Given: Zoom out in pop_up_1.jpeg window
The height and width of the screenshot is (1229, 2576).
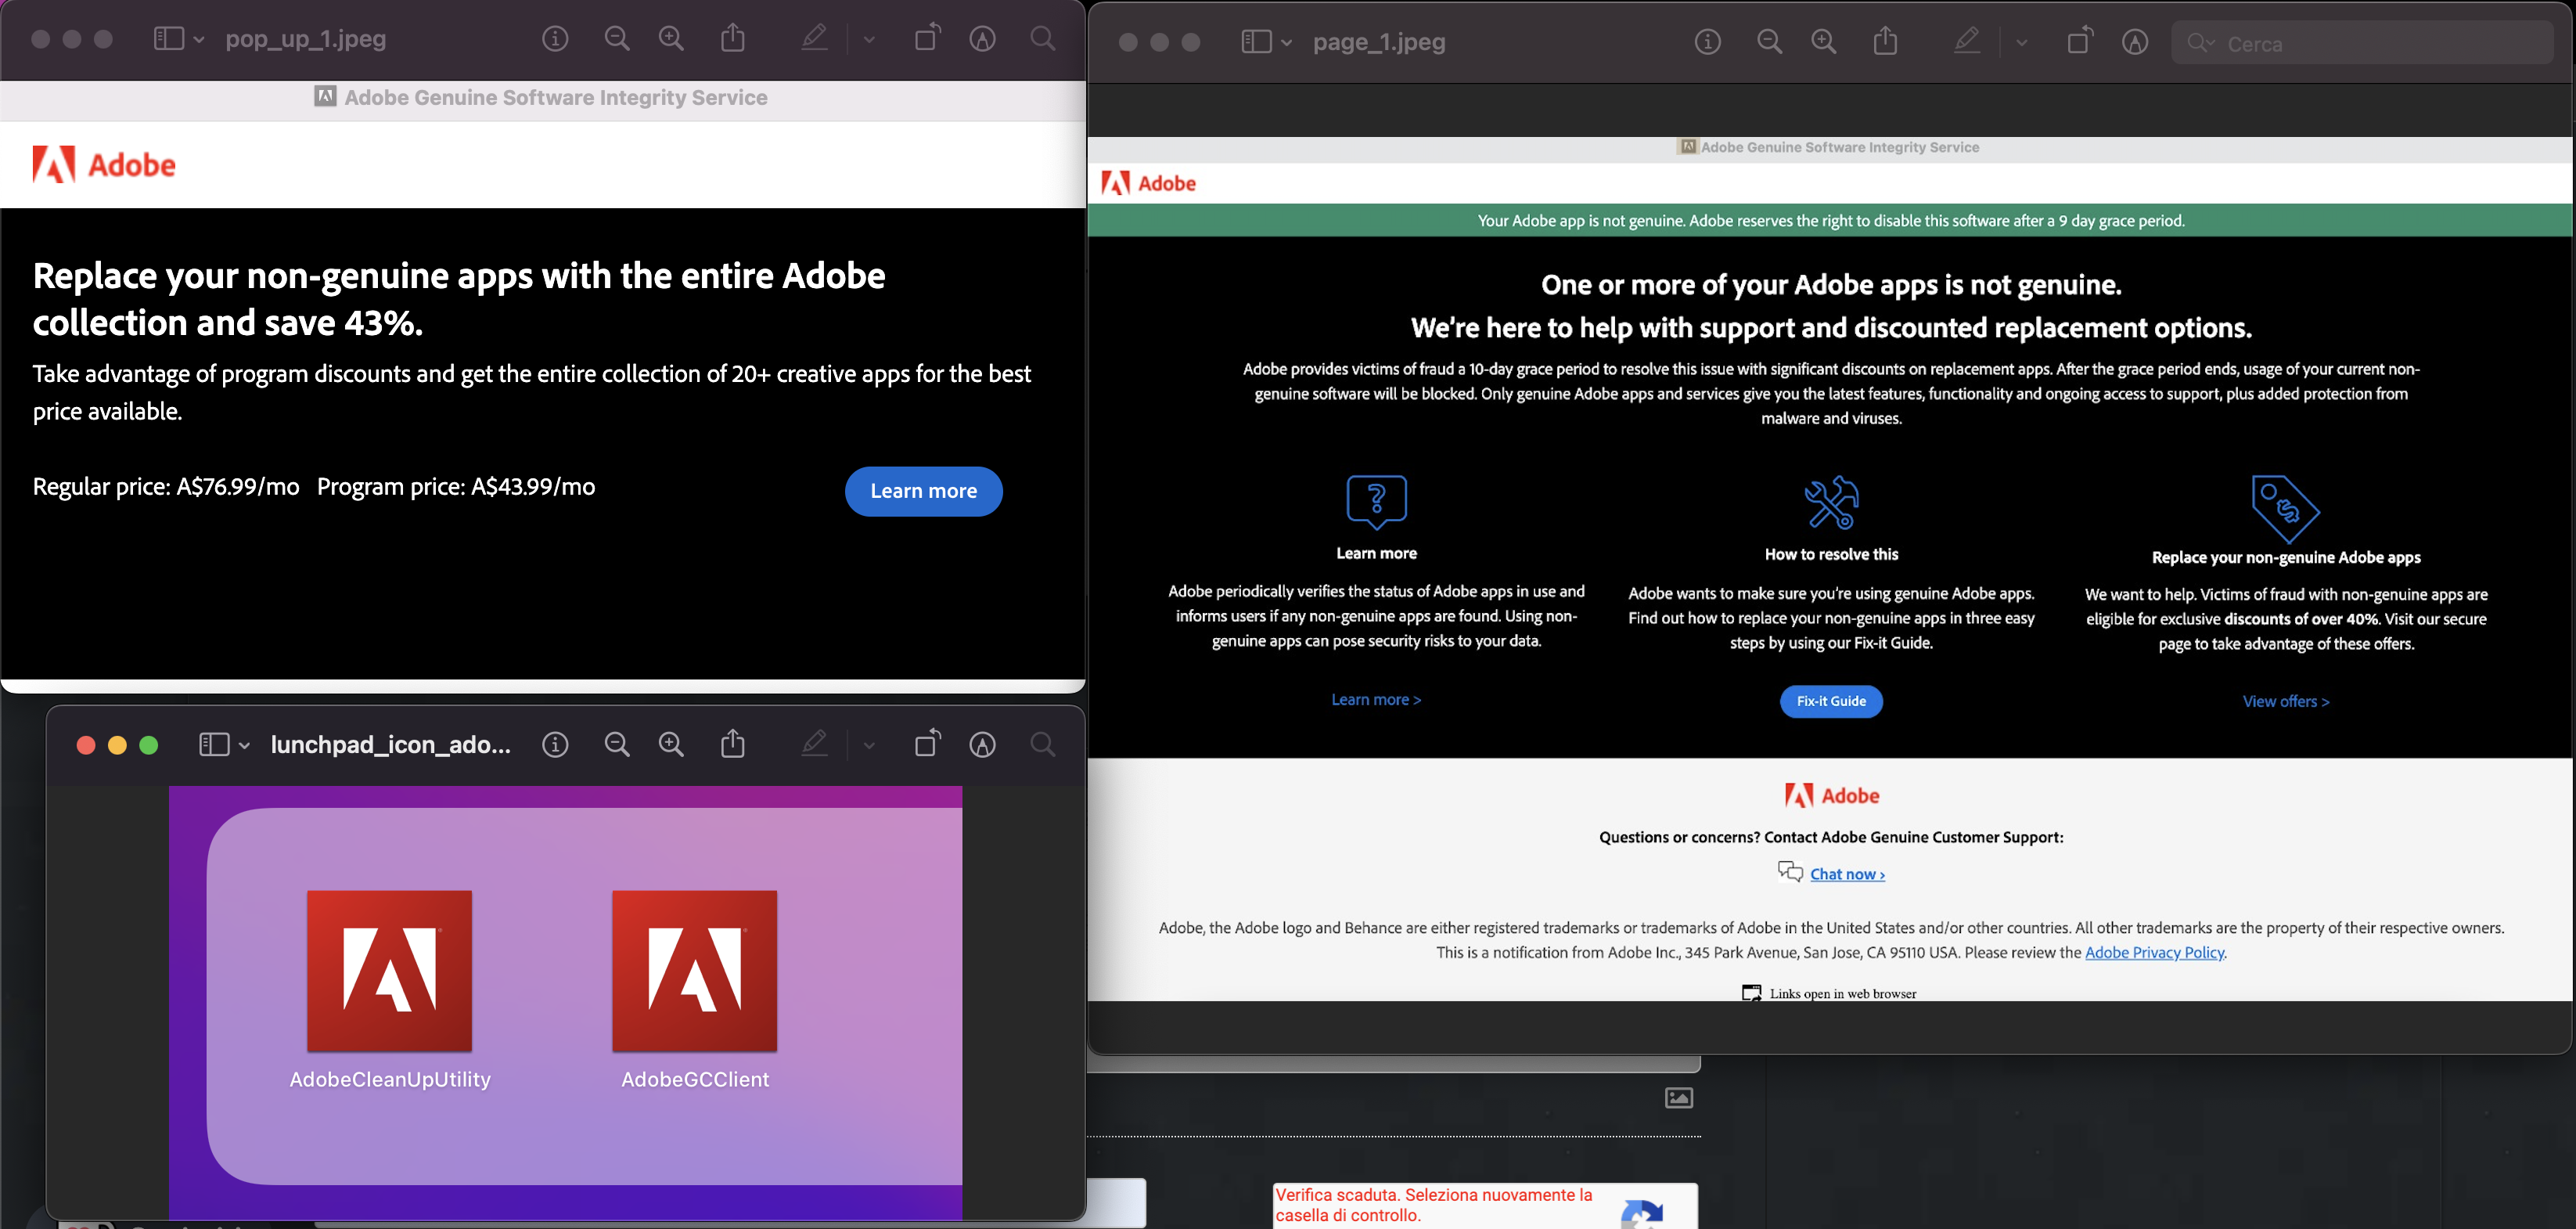Looking at the screenshot, I should tap(617, 39).
